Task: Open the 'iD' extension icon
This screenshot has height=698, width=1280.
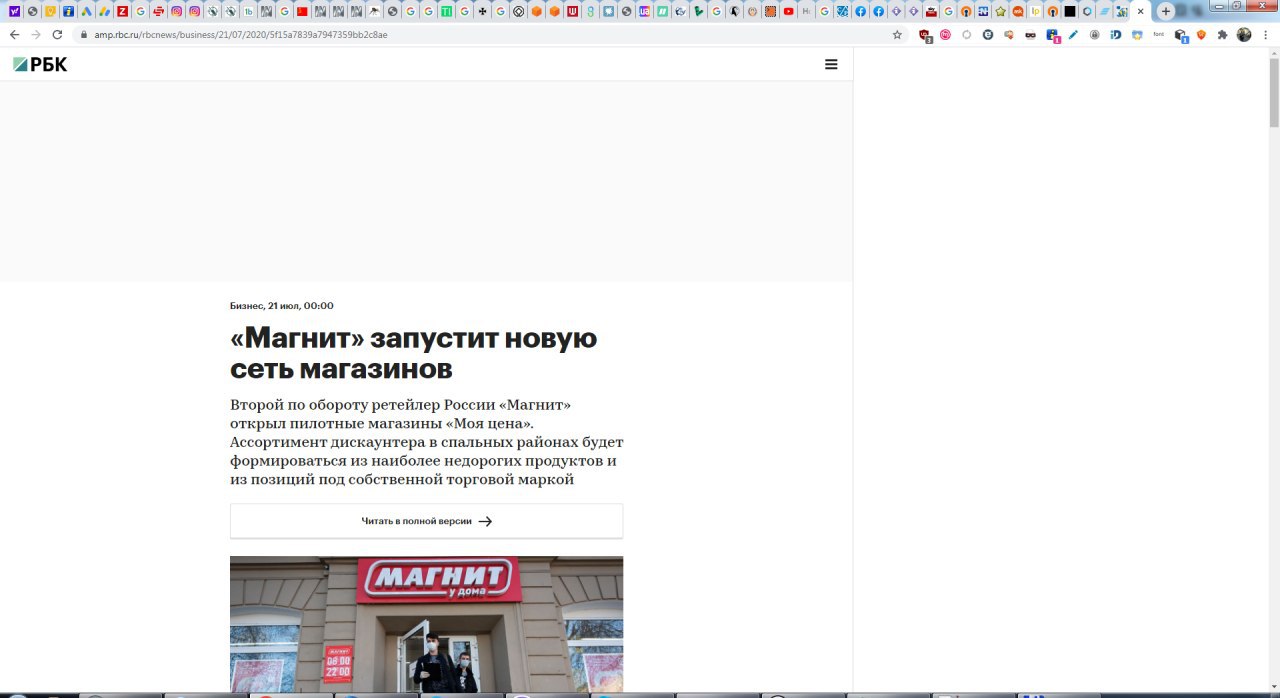Action: click(1116, 34)
